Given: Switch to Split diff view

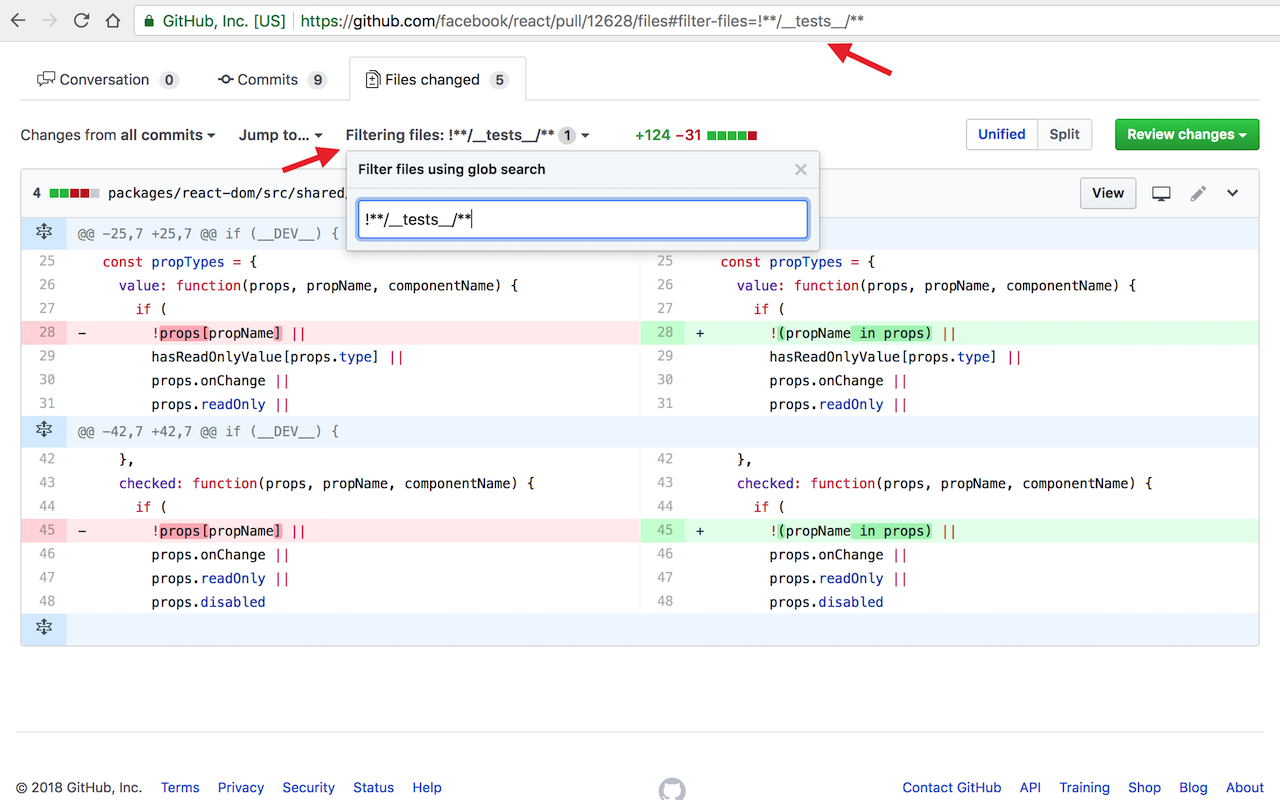Looking at the screenshot, I should point(1064,134).
